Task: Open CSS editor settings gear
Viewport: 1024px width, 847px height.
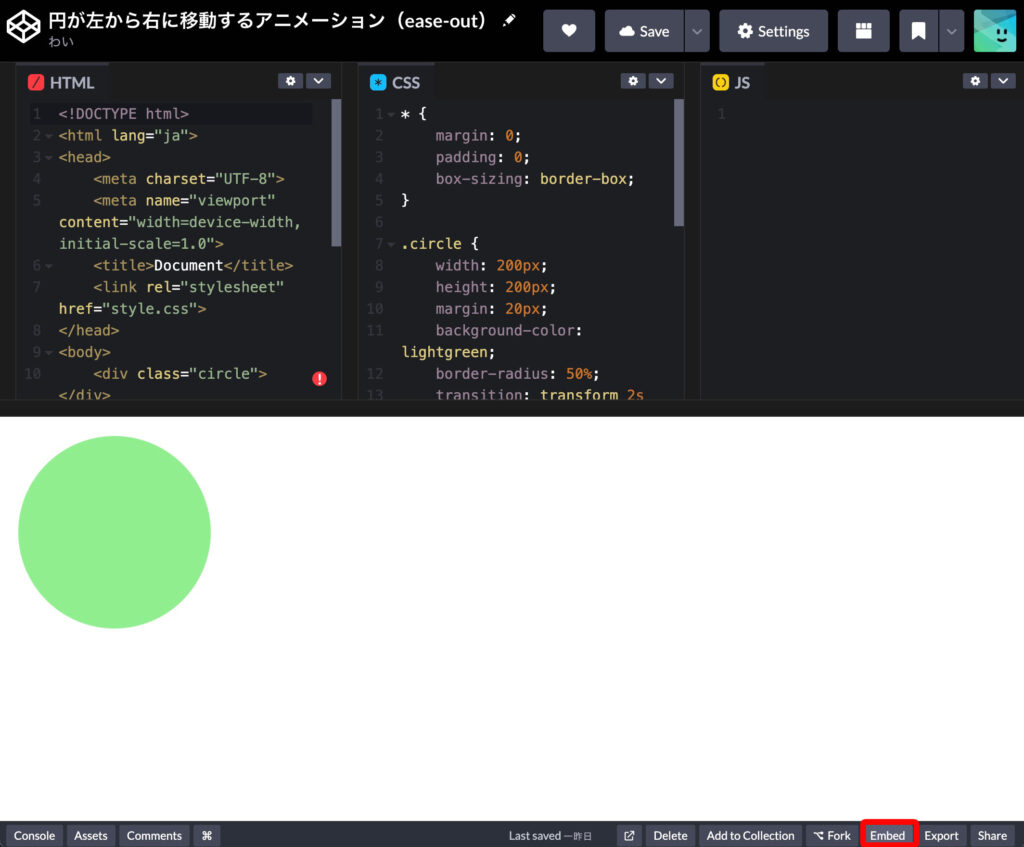Action: click(x=633, y=81)
